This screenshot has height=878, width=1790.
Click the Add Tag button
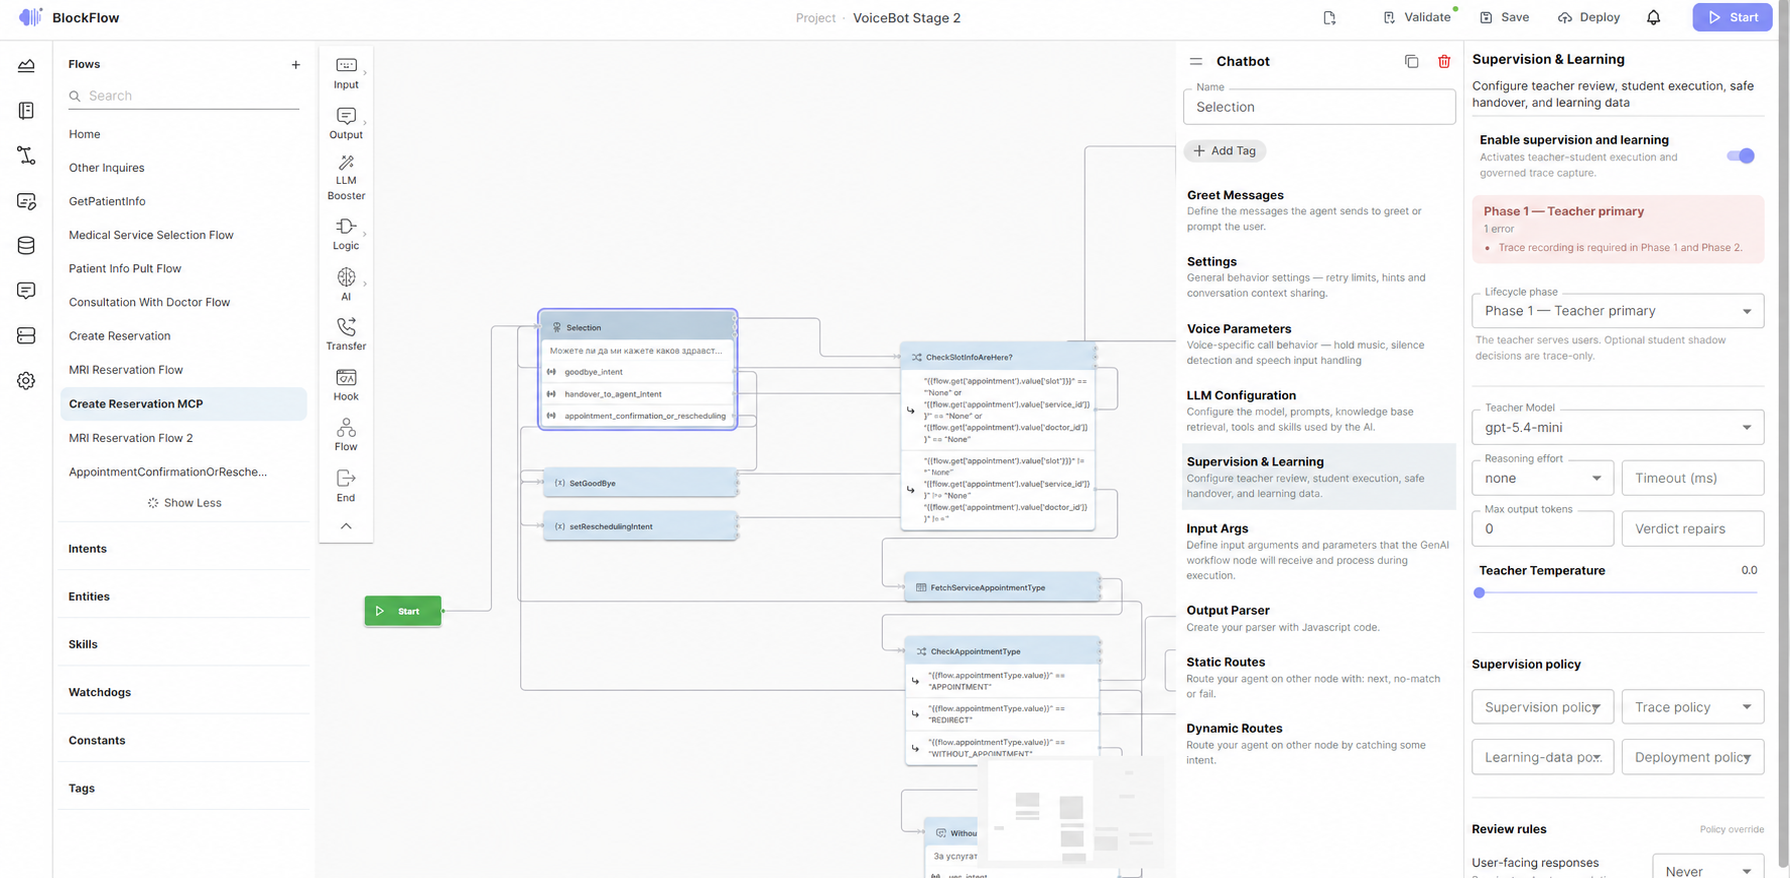1225,151
